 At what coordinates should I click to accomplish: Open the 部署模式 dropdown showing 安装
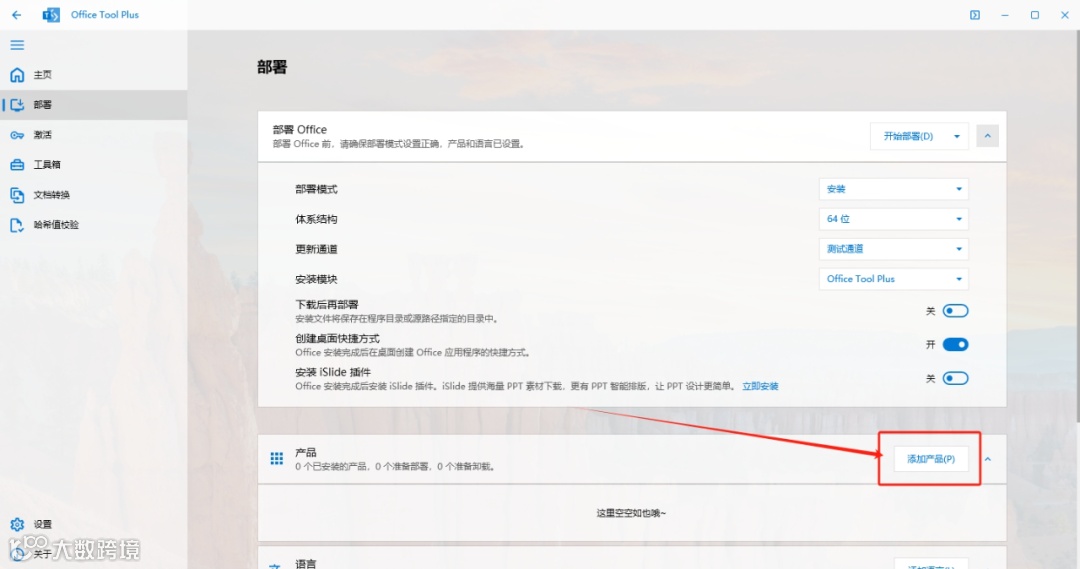[x=893, y=189]
